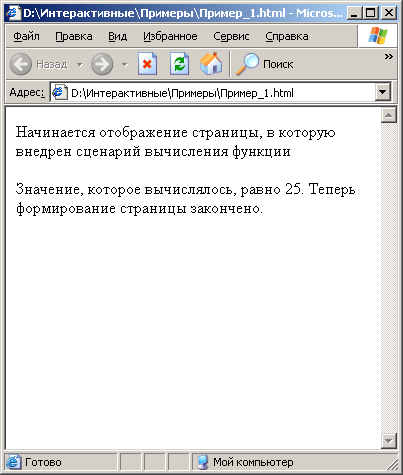Go to the home page via house icon
This screenshot has height=475, width=403.
[211, 64]
